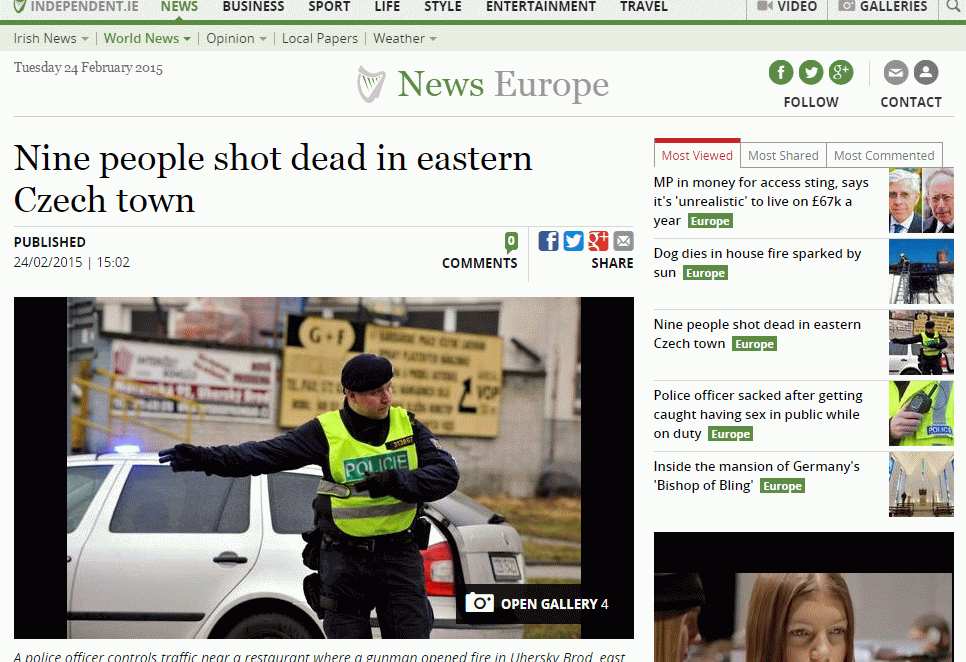The image size is (966, 662).
Task: Click the FOLLOW label
Action: click(x=811, y=102)
